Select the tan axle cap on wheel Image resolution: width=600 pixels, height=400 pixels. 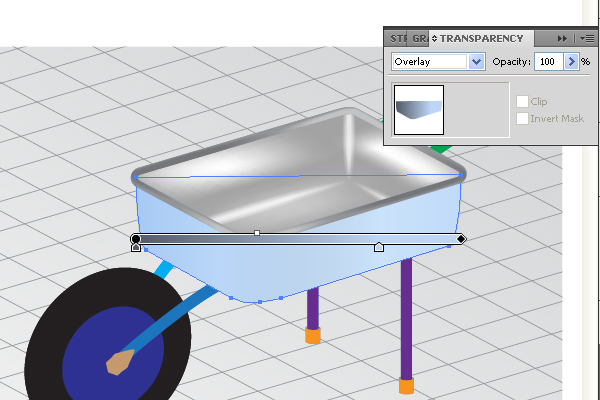pyautogui.click(x=120, y=362)
